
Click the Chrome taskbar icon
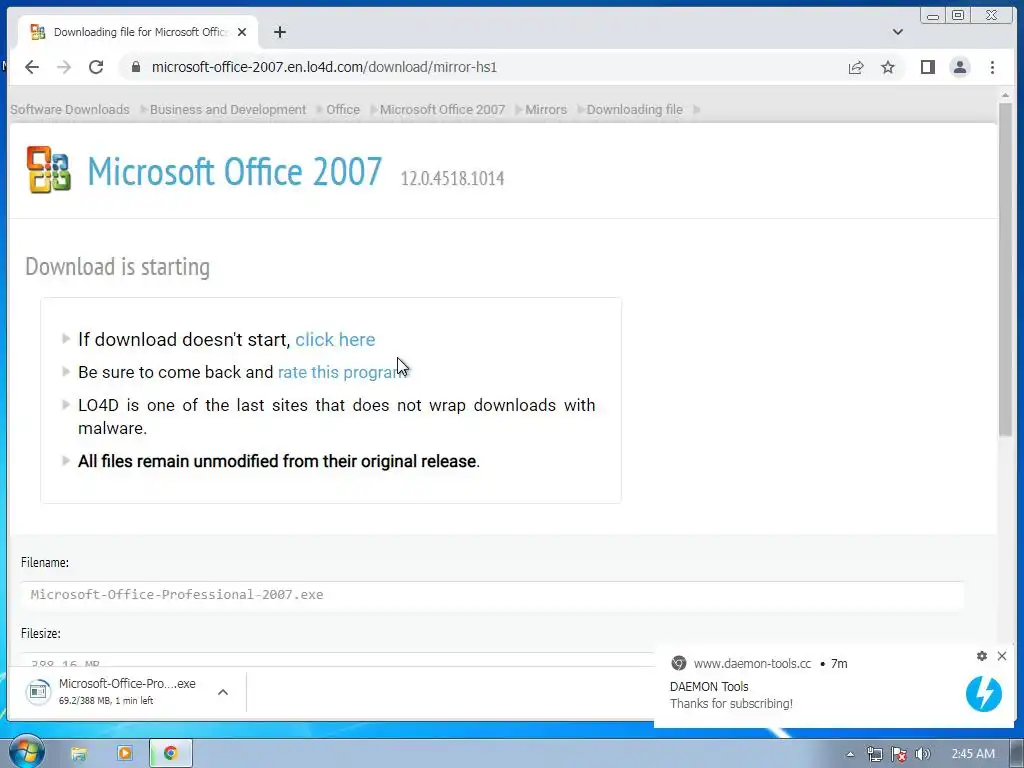[x=170, y=754]
